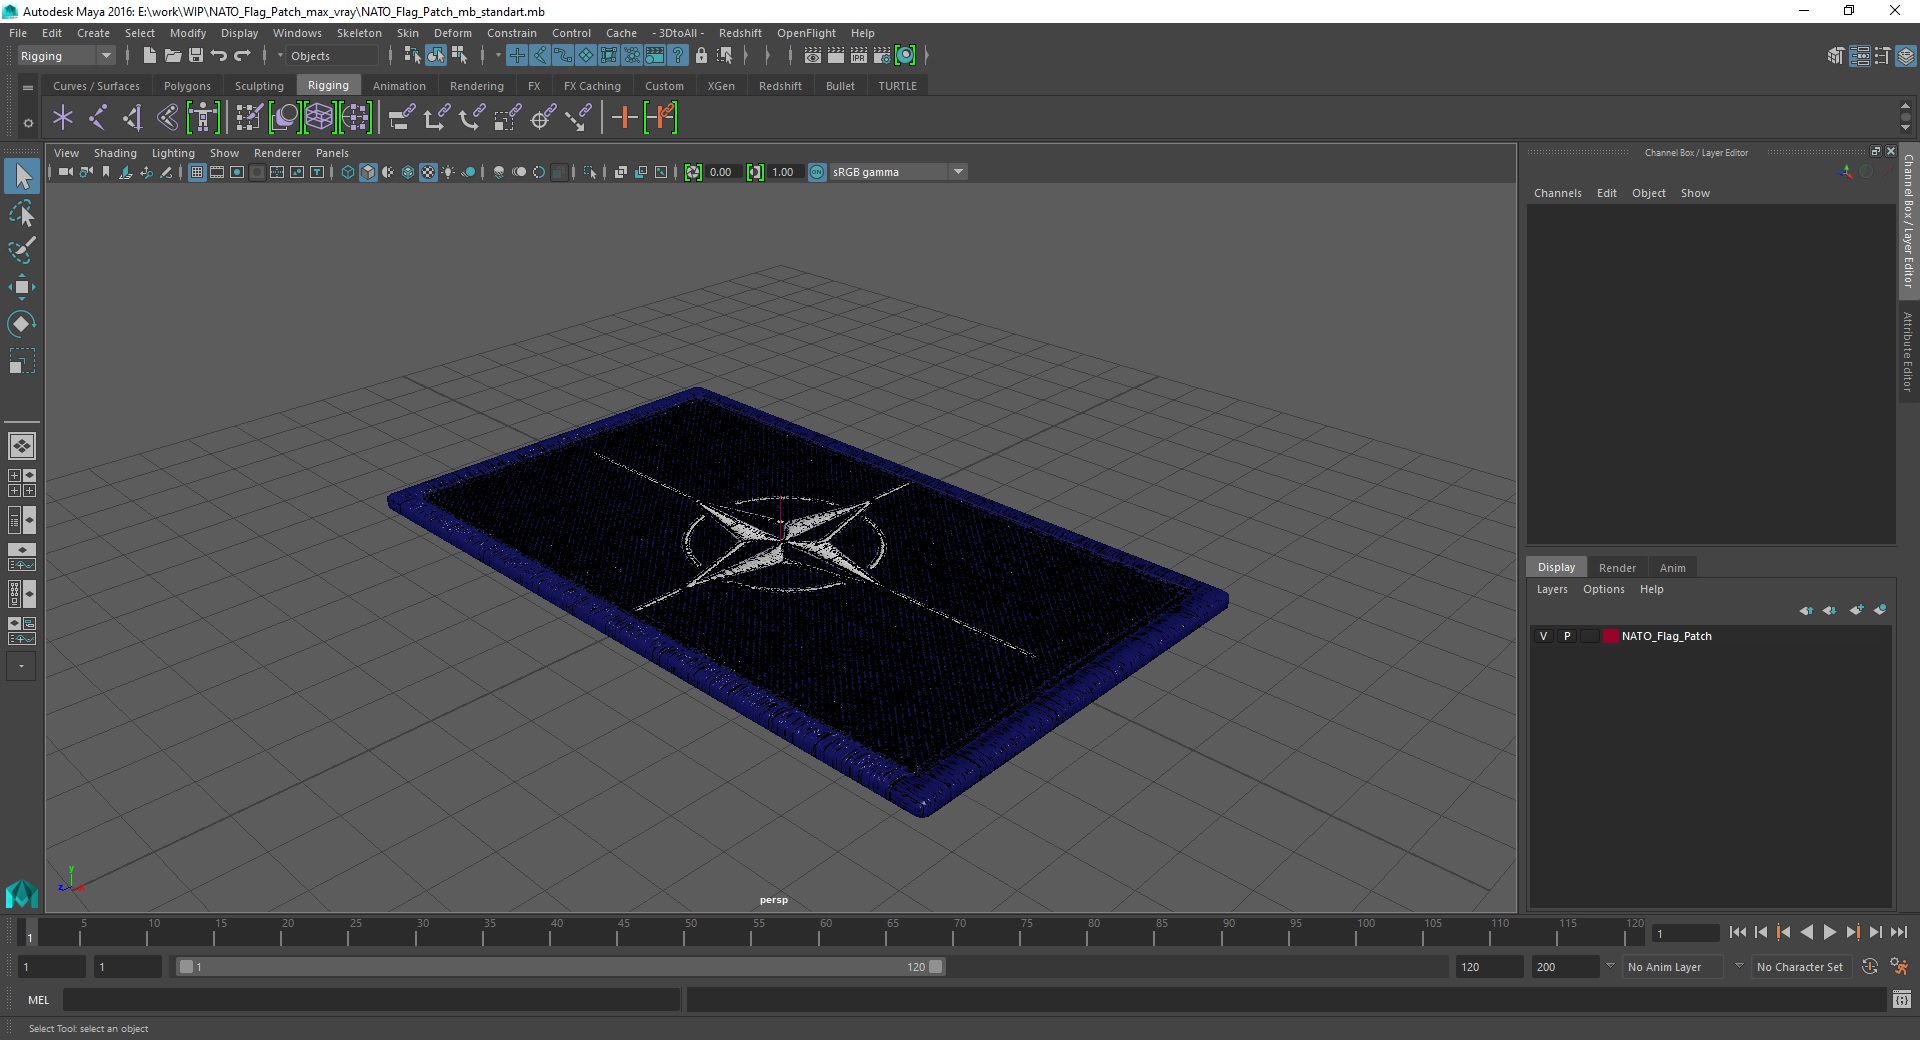The image size is (1920, 1040).
Task: Toggle Auto Keyframe button
Action: (x=1870, y=967)
